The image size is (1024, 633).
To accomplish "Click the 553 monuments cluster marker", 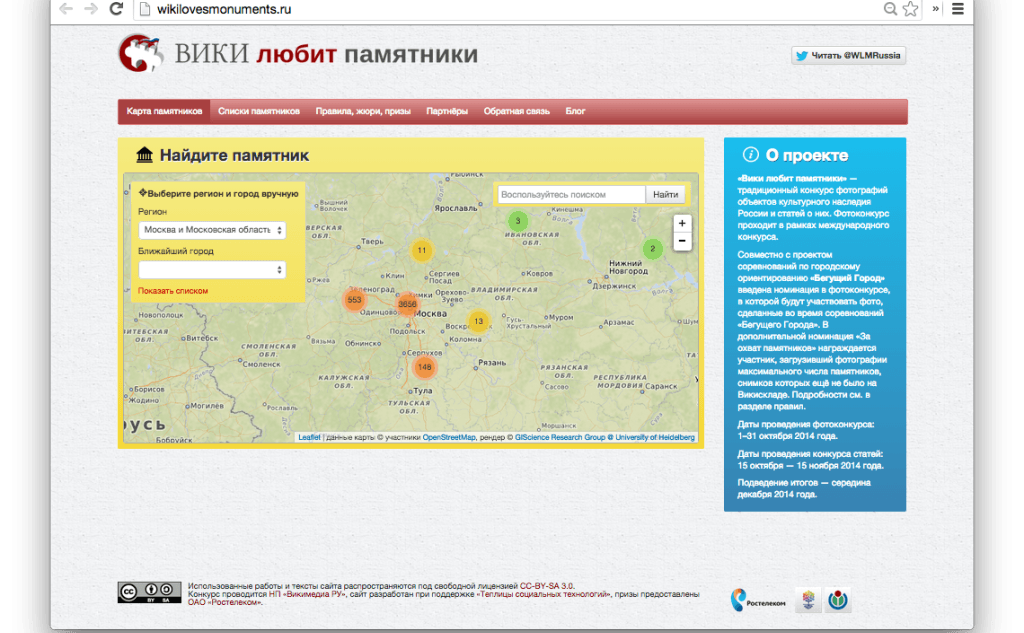I will [x=354, y=300].
